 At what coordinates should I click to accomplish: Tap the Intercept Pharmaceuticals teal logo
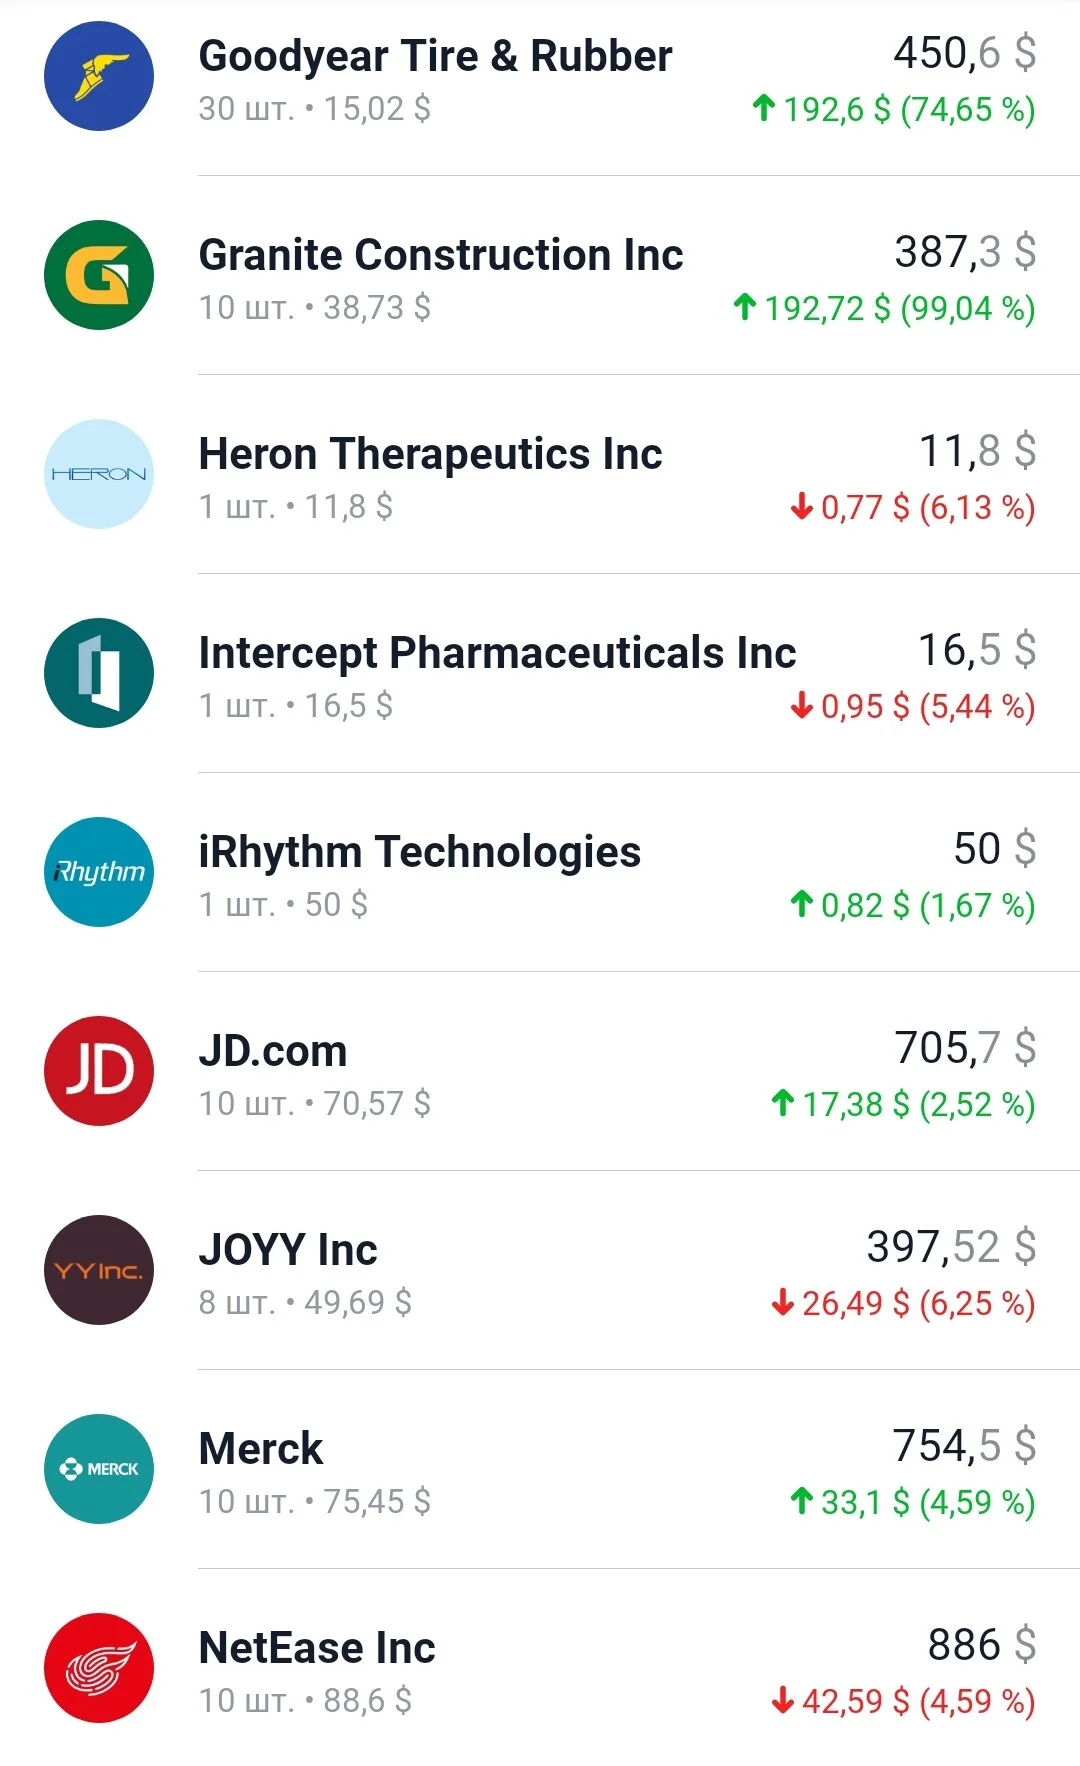coord(99,673)
